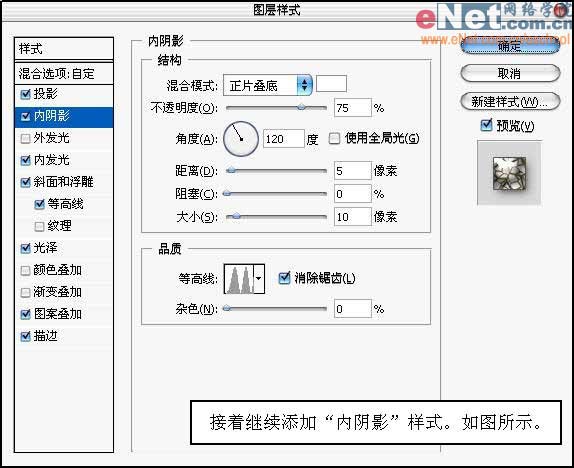
Task: Toggle the 光泽 satin checkbox
Action: tap(25, 248)
